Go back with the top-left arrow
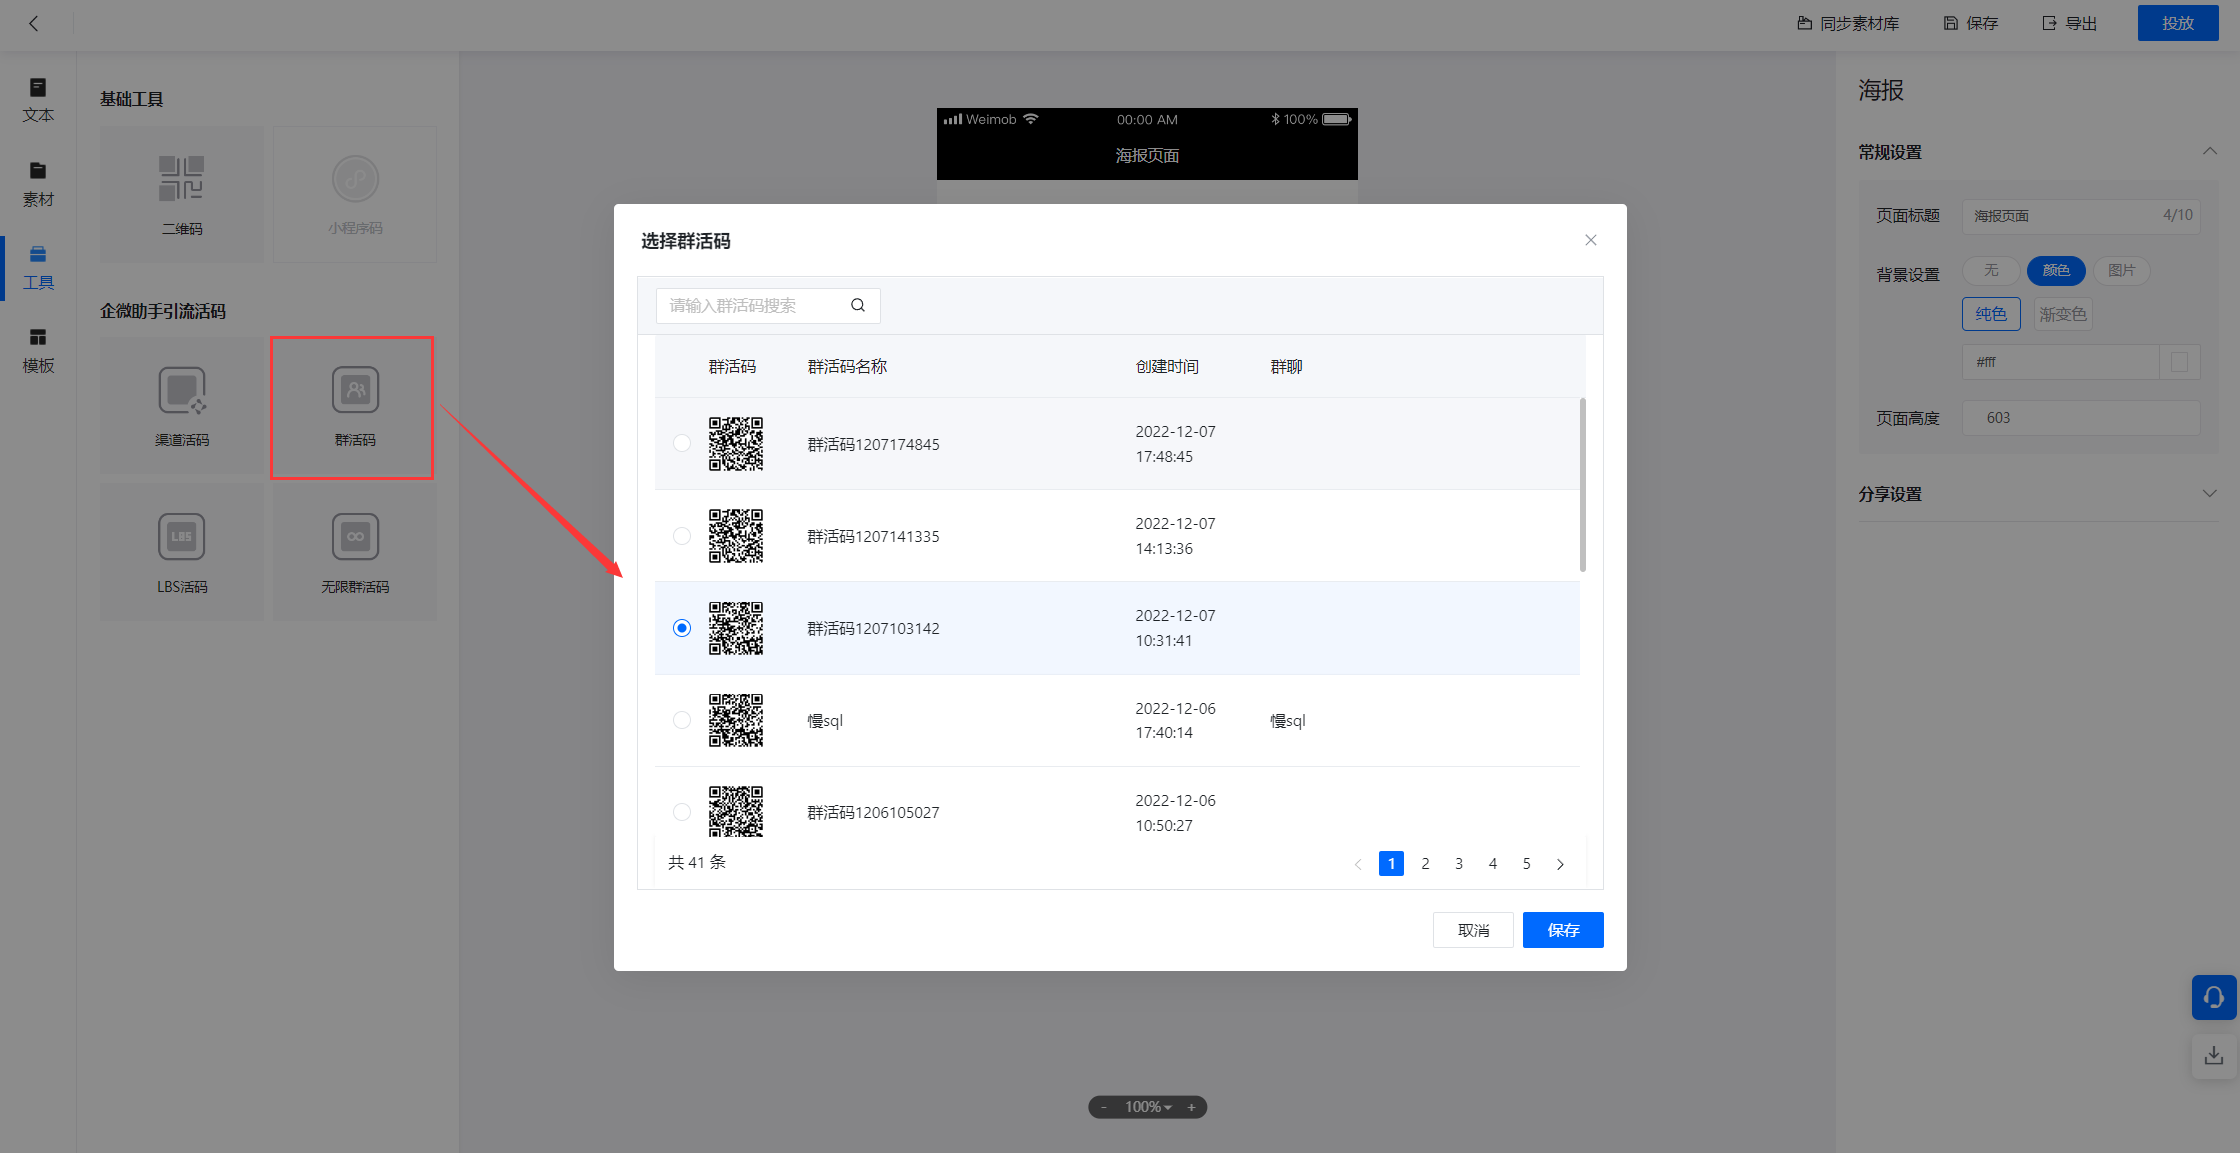Viewport: 2240px width, 1153px height. (34, 23)
